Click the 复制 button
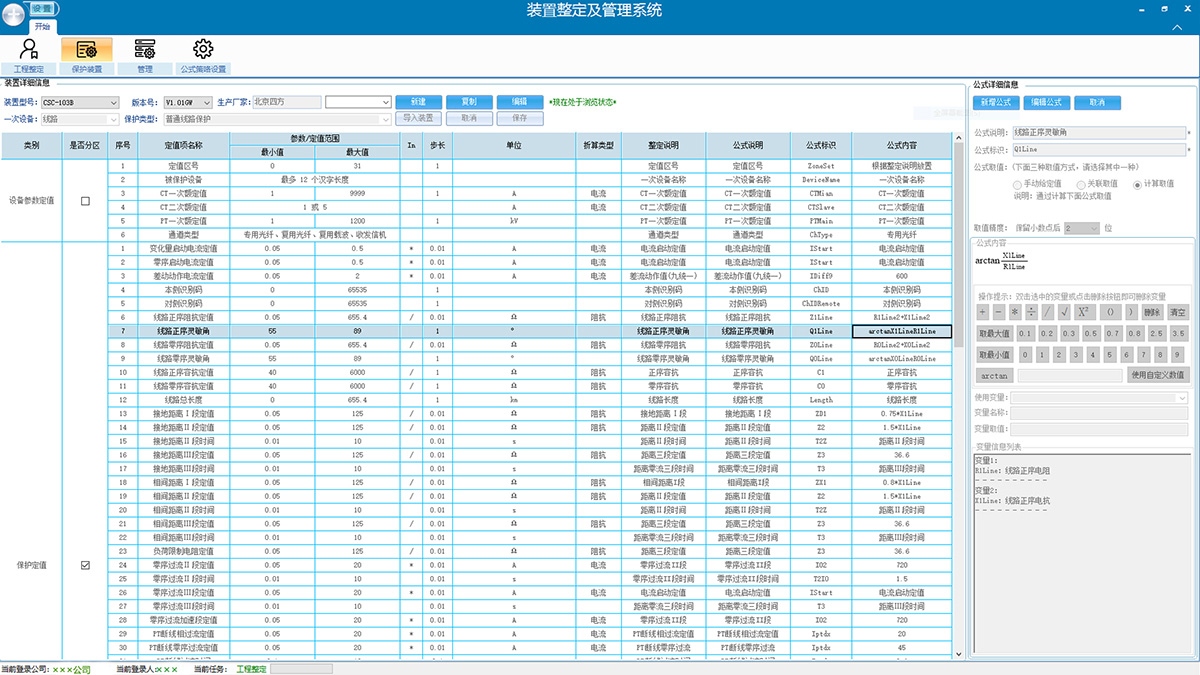 coord(468,102)
